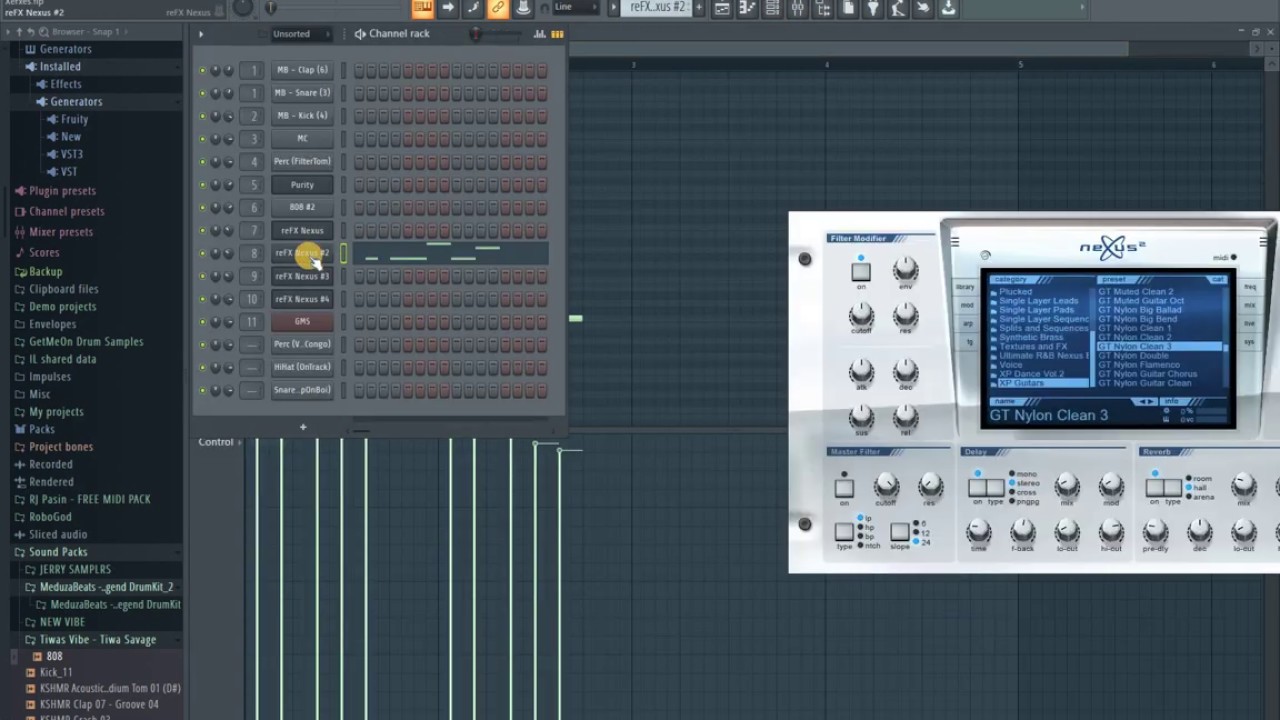1280x720 pixels.
Task: Open the Plugin presets browser folder
Action: click(62, 191)
